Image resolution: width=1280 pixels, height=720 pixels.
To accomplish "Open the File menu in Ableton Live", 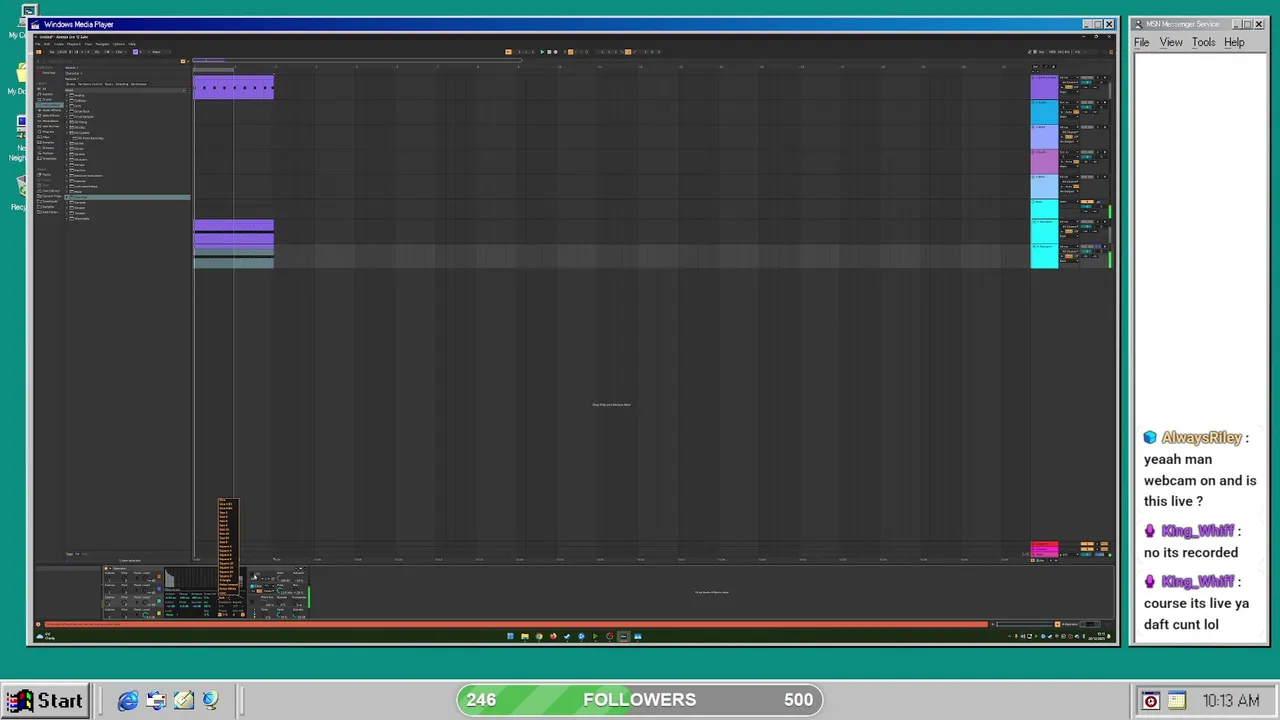I will pos(38,44).
